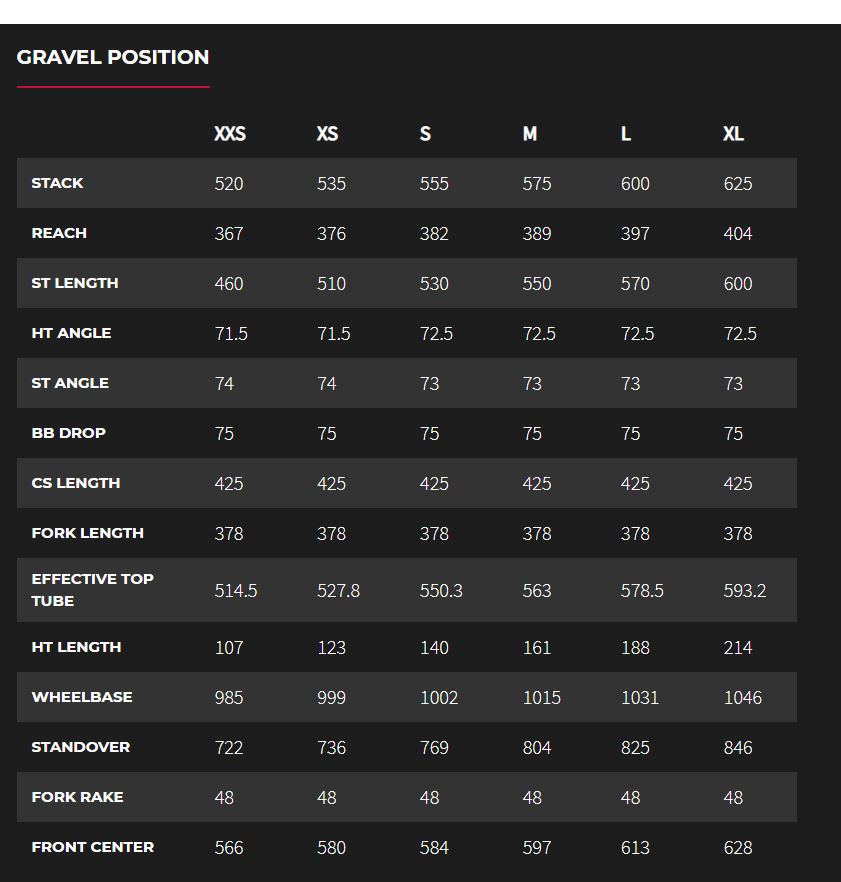Click the FRONT CENTER row label
The height and width of the screenshot is (882, 841).
pyautogui.click(x=93, y=847)
